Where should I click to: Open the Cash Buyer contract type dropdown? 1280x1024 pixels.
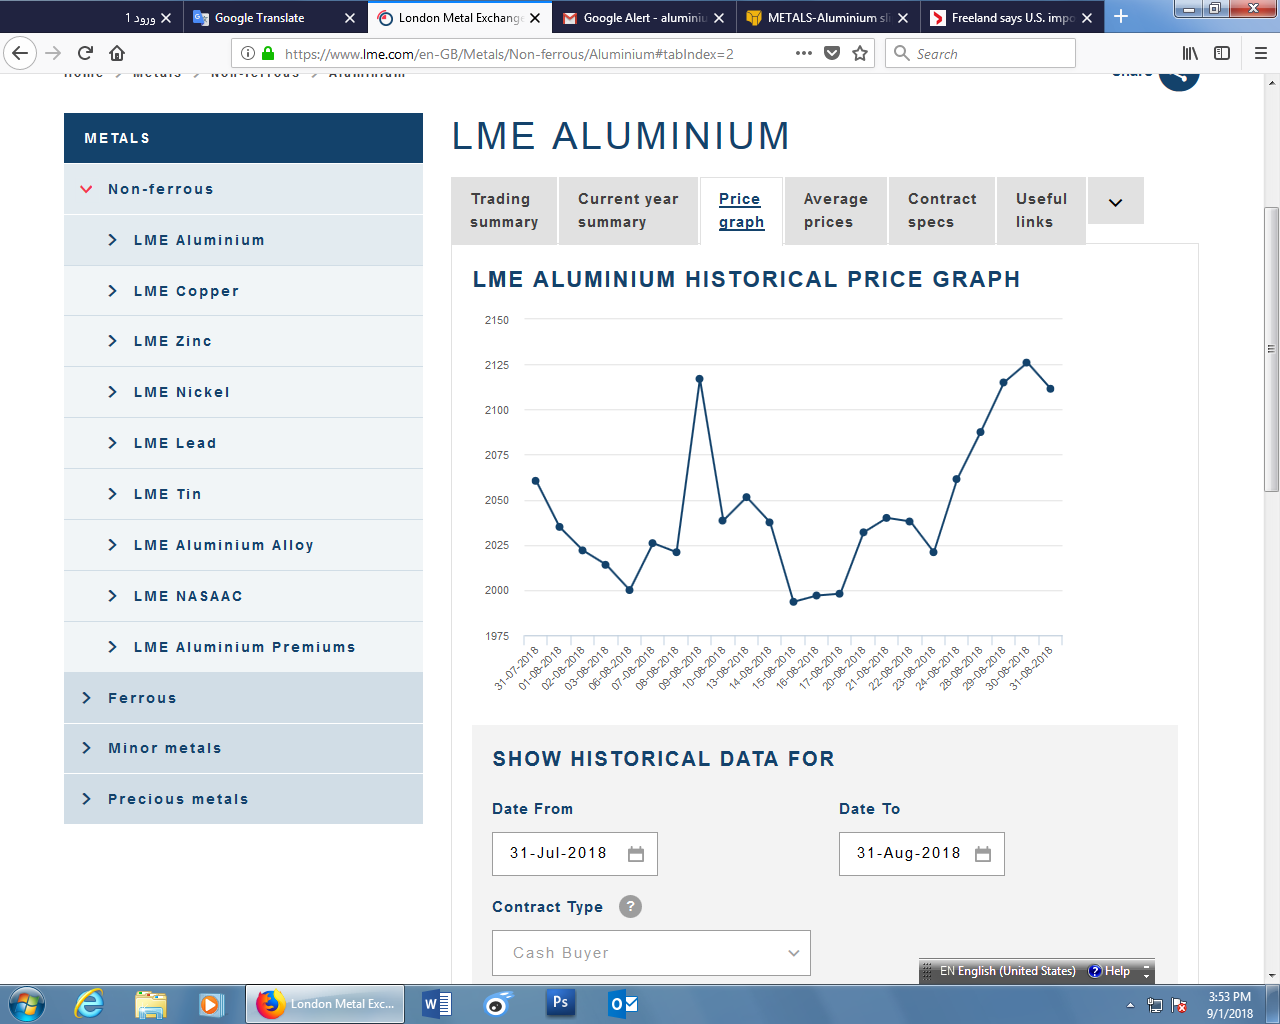pos(651,953)
